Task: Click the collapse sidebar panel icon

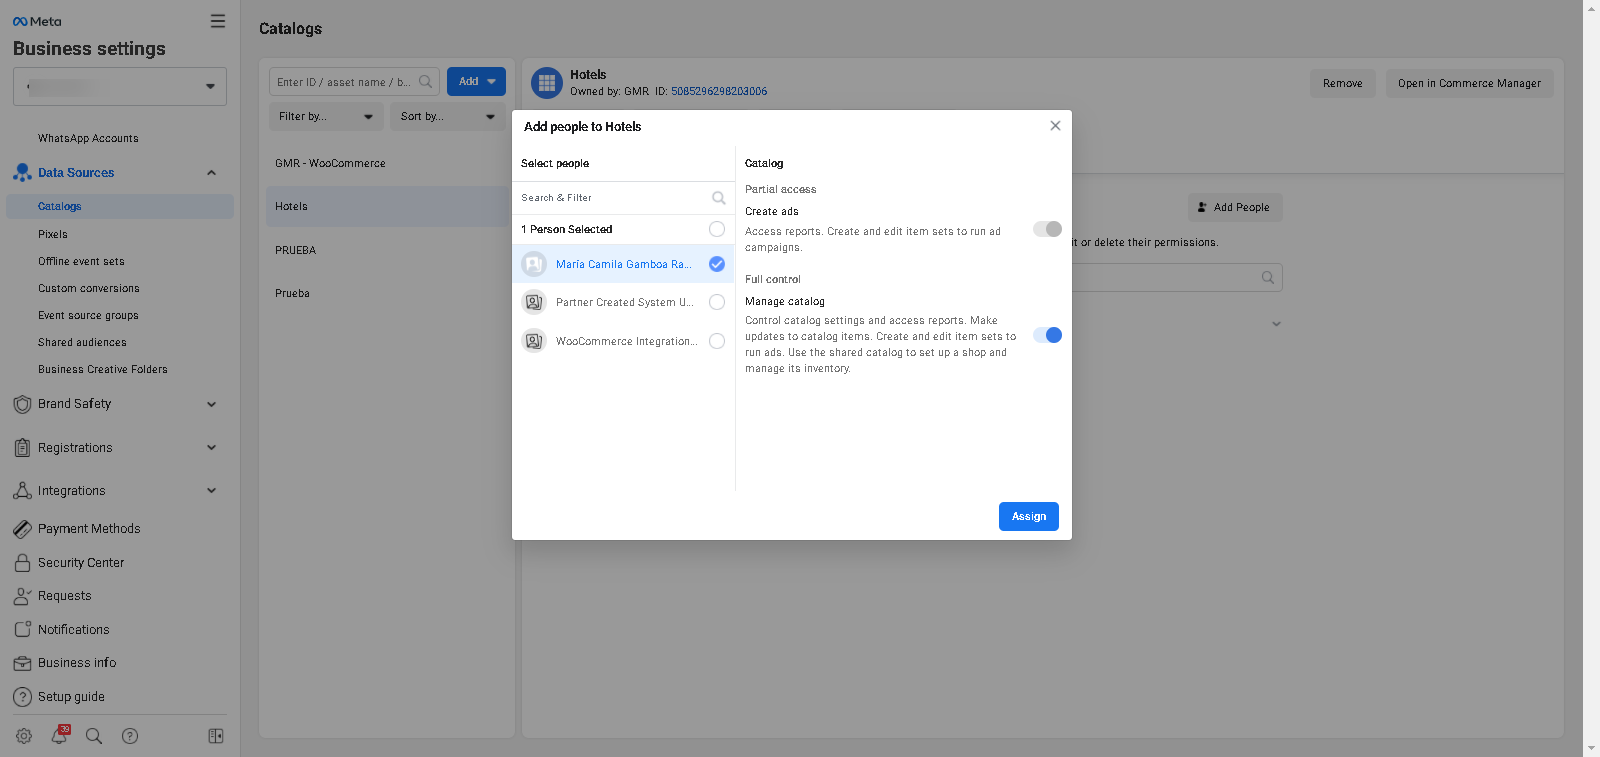Action: tap(215, 736)
